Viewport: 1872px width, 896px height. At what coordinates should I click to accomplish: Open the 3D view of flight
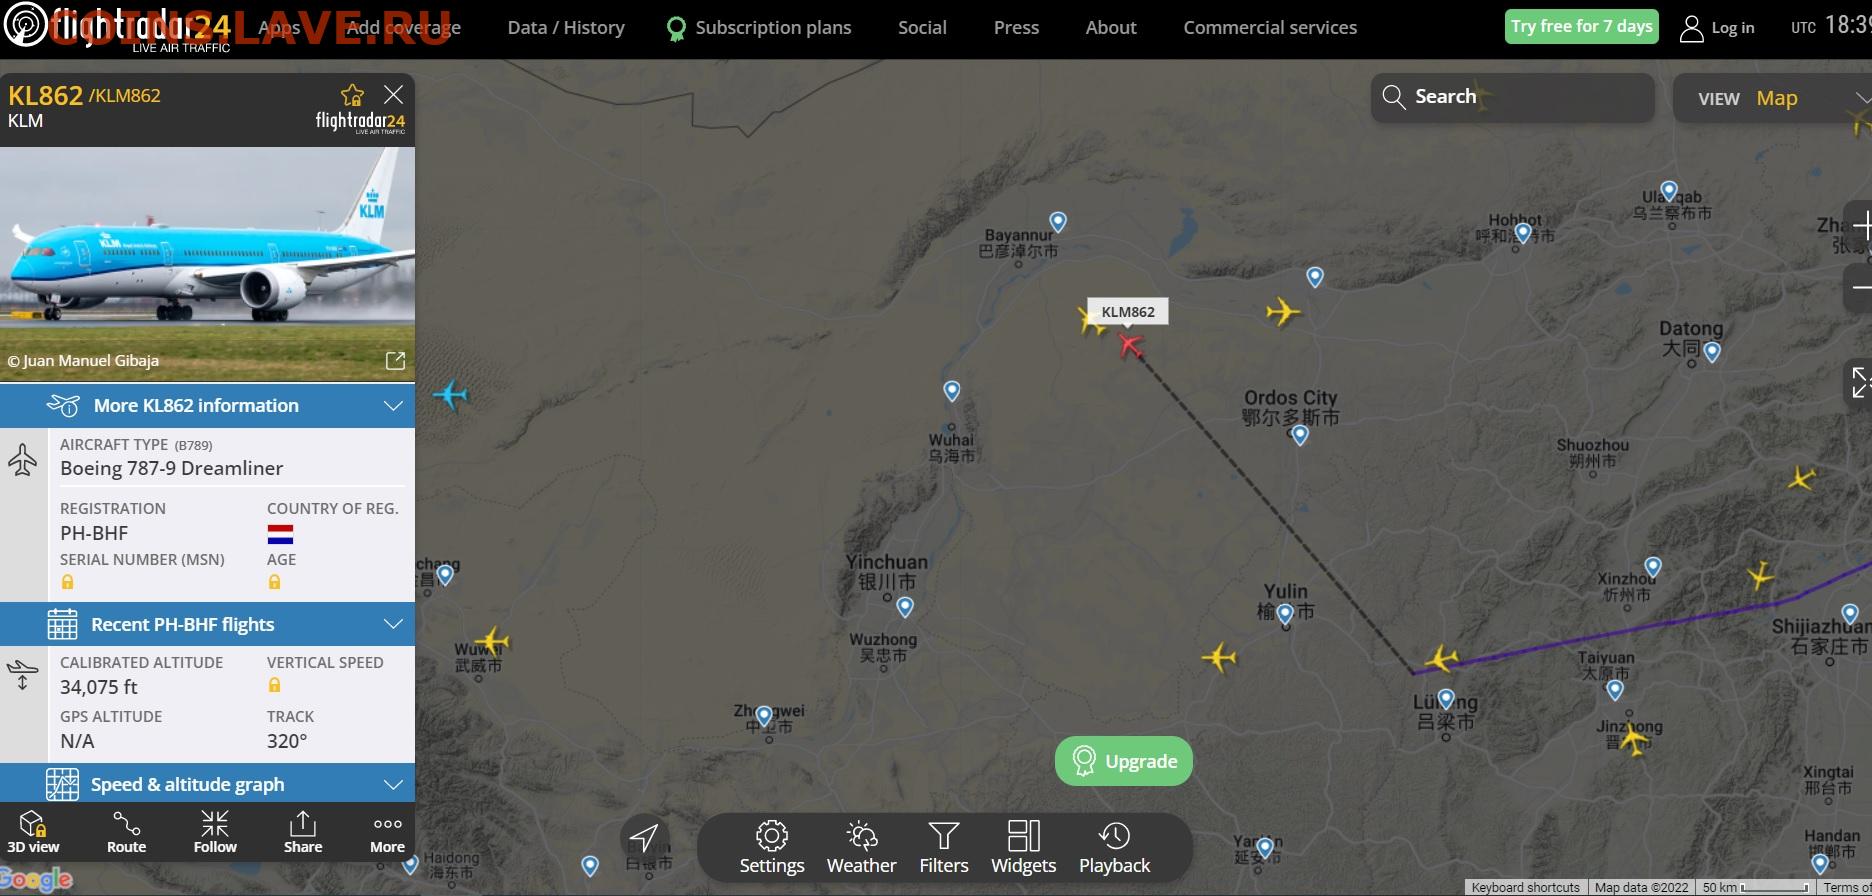pos(33,832)
